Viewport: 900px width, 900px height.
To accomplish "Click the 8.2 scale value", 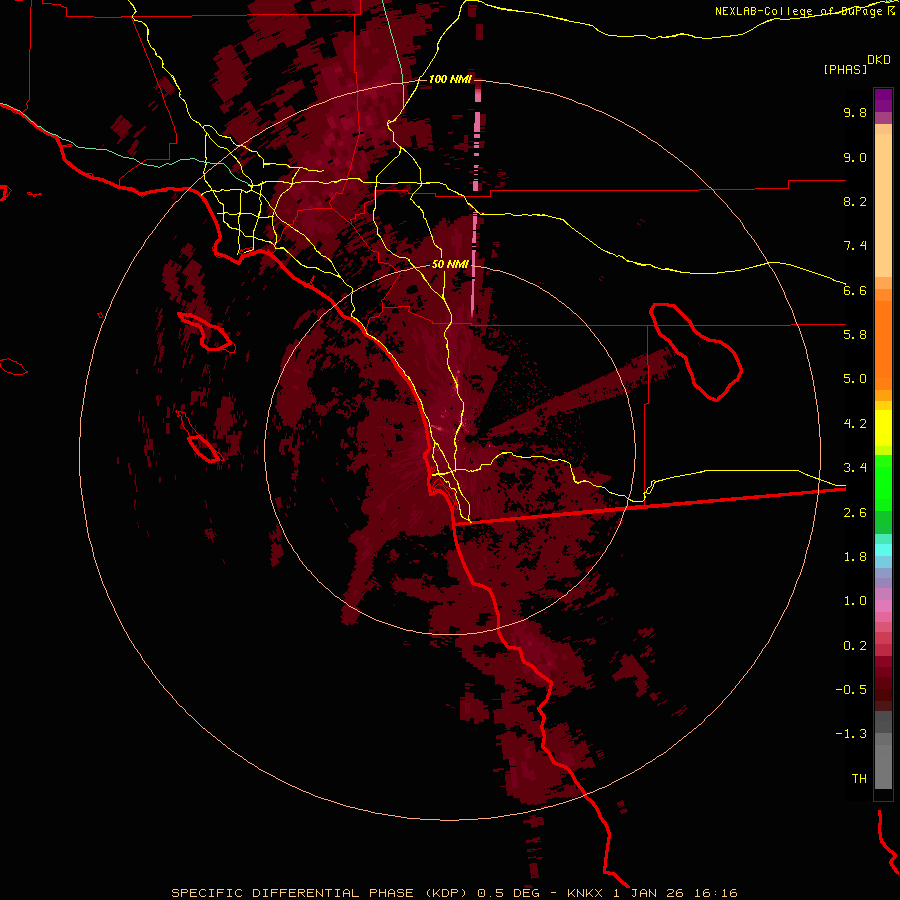I will point(855,201).
